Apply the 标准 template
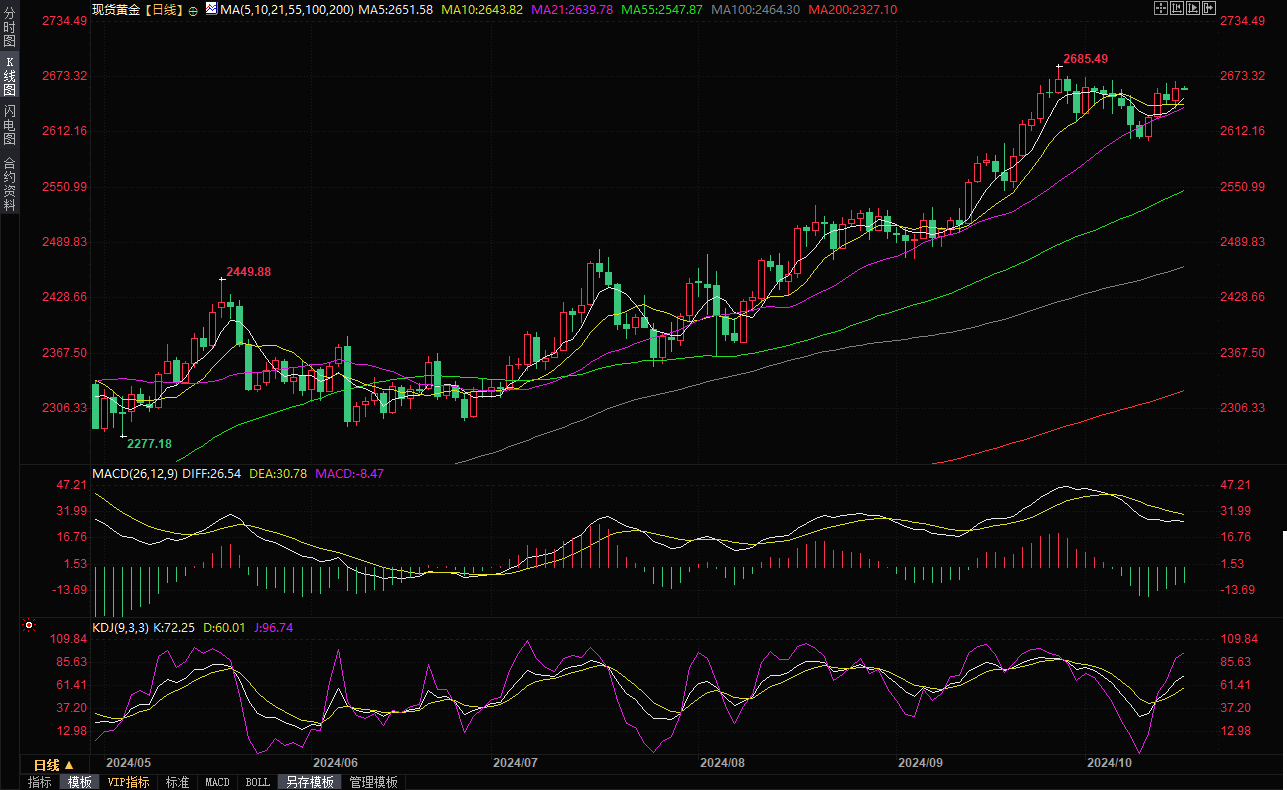 pos(177,782)
